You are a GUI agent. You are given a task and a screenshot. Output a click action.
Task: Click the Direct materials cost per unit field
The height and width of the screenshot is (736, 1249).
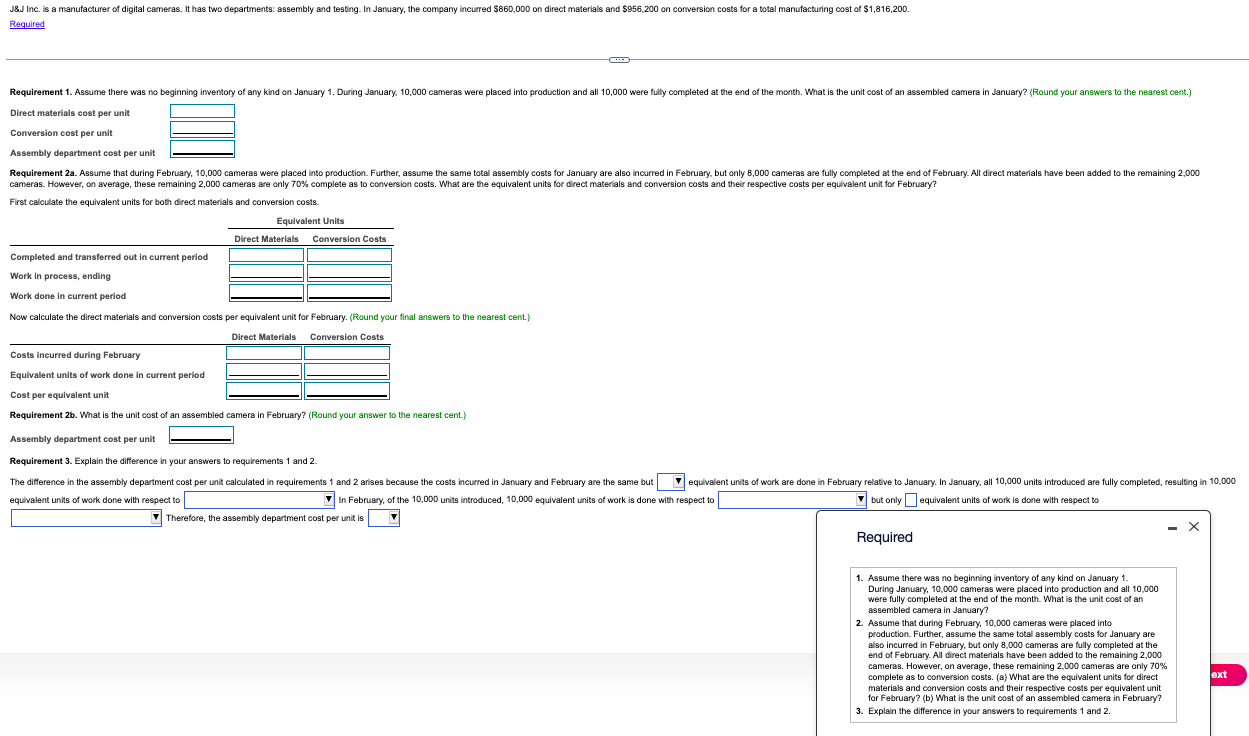pos(202,112)
